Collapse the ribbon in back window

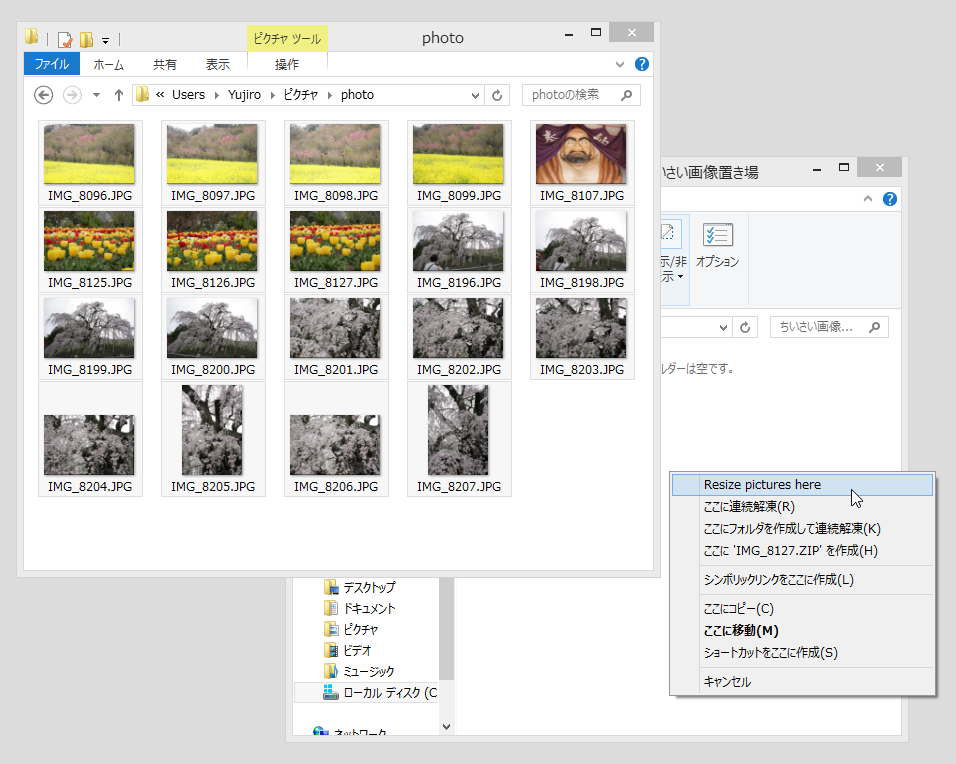click(868, 199)
